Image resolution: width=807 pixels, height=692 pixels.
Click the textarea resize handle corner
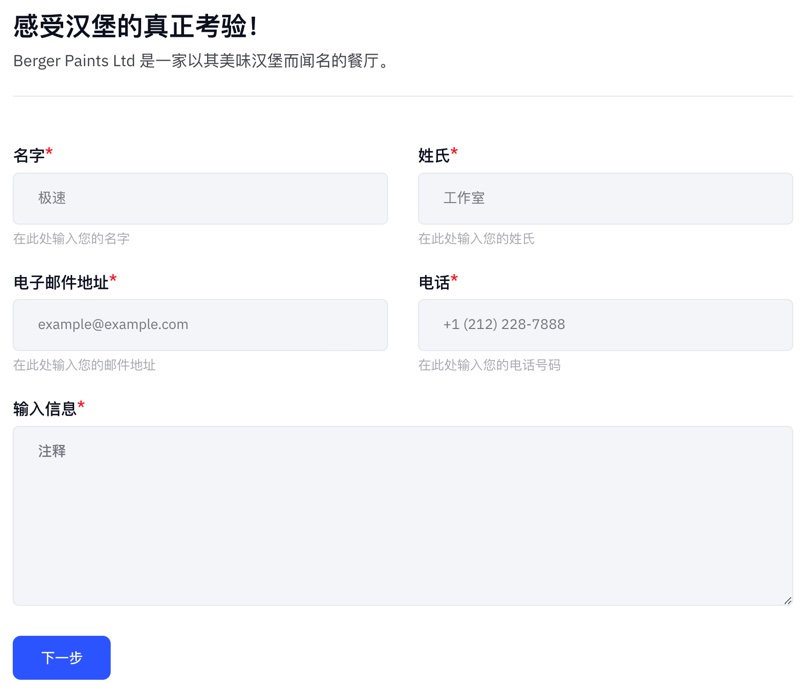pos(787,600)
